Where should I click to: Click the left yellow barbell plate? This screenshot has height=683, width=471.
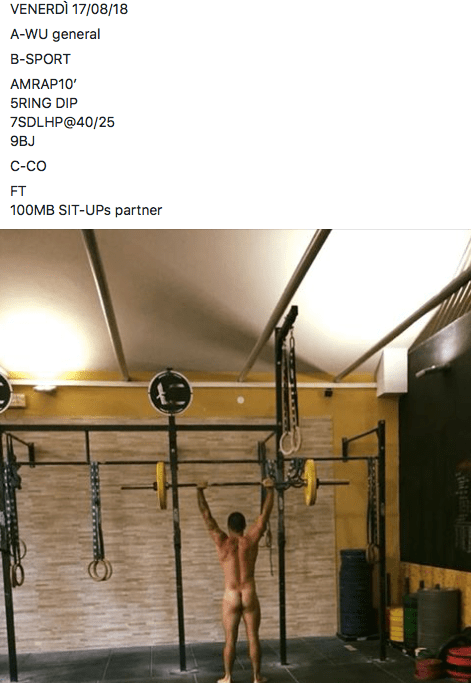(x=162, y=485)
